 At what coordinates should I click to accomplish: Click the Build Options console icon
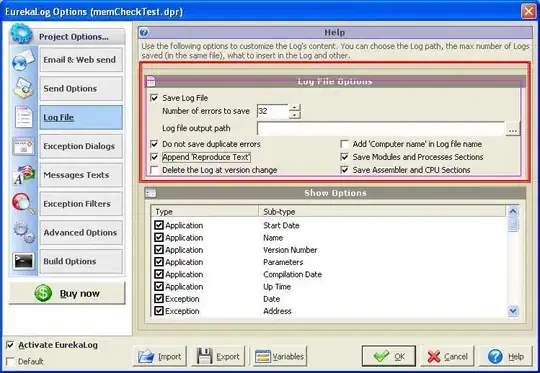(x=23, y=261)
